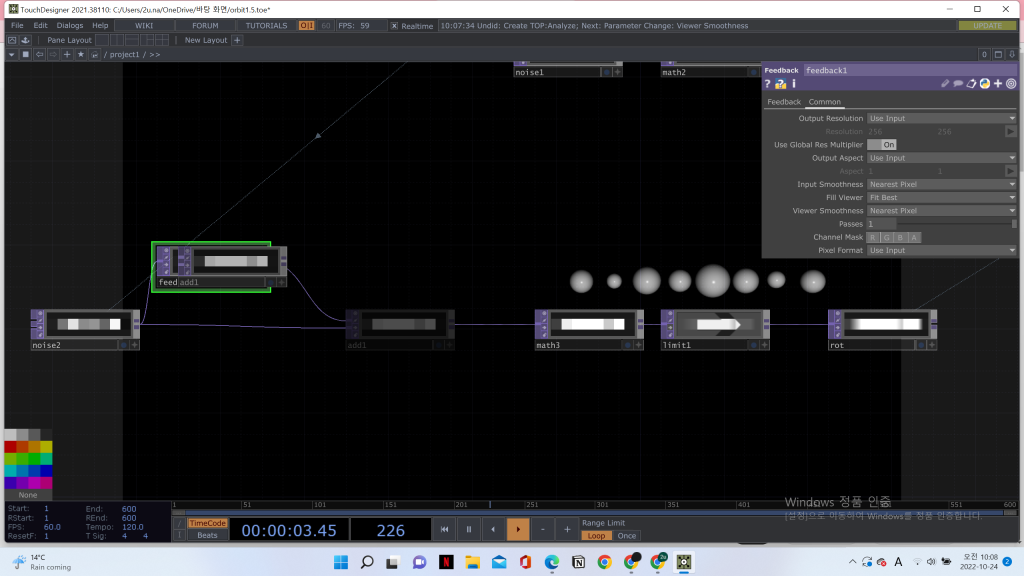Open the network pane triangle dropdown menu

(12, 54)
